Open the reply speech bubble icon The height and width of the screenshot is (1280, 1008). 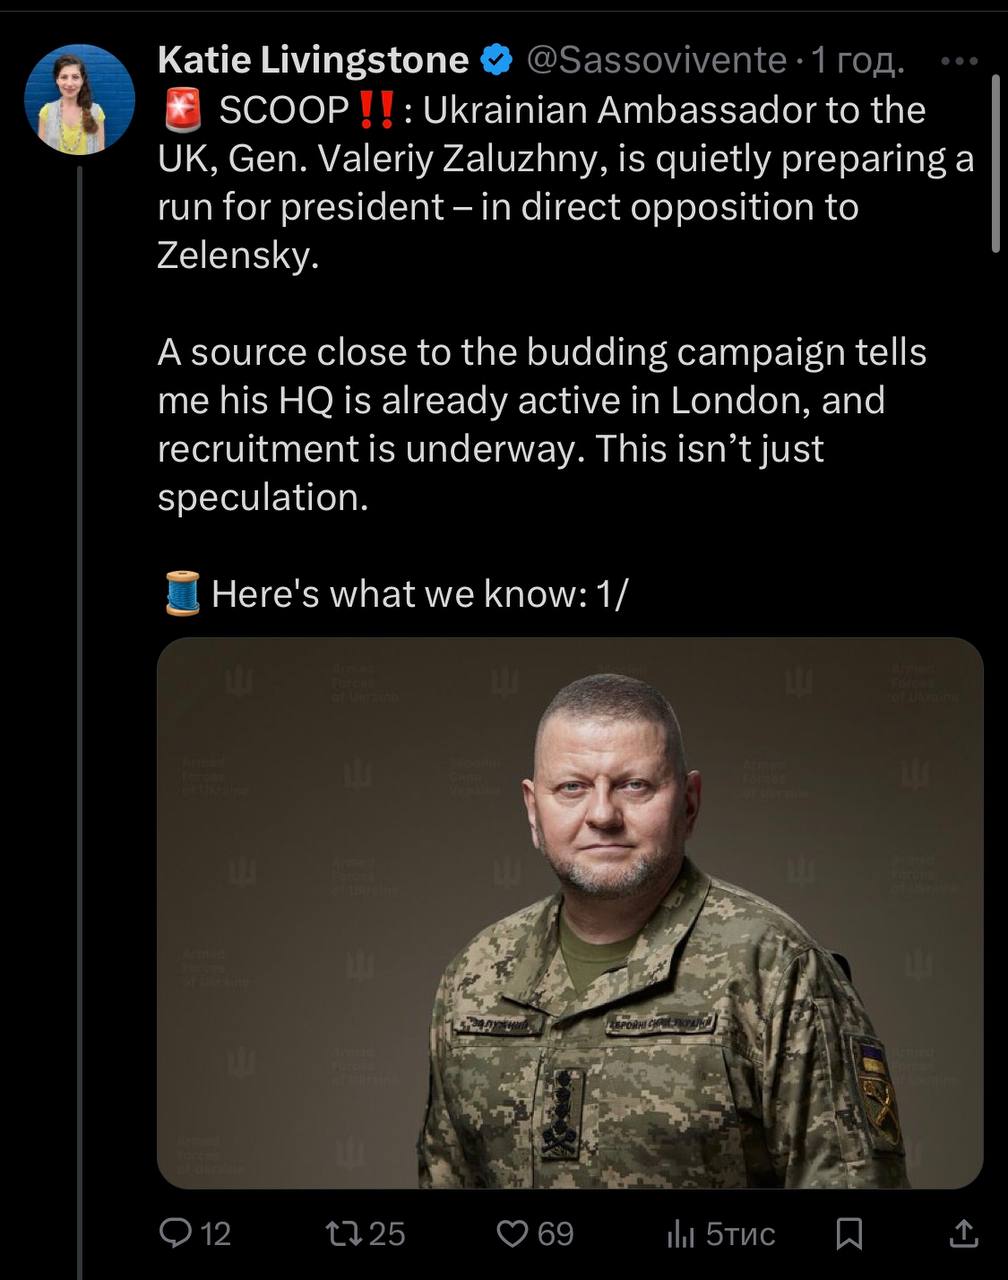click(176, 1233)
